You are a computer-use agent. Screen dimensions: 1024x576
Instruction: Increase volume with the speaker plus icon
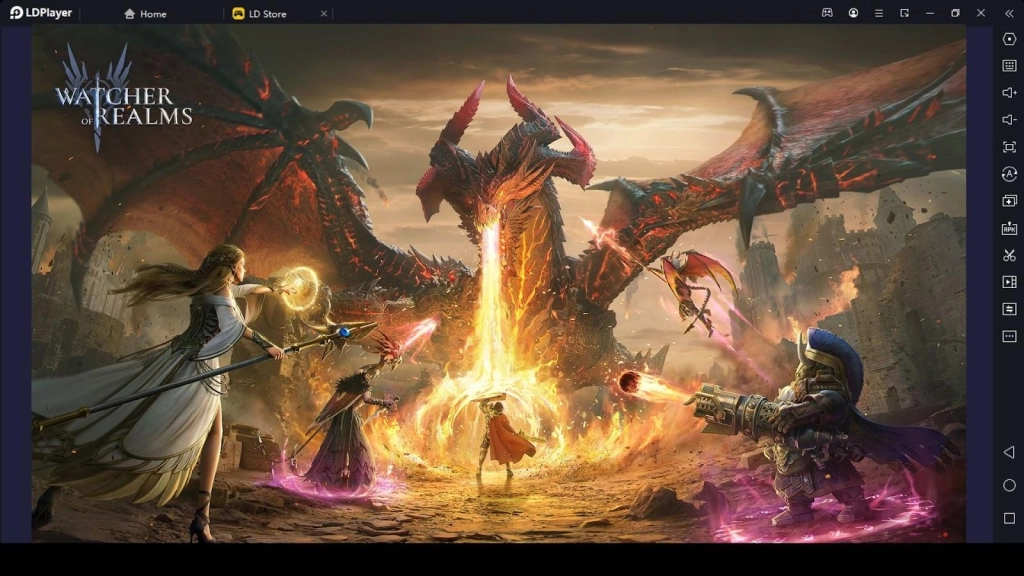(x=1009, y=93)
